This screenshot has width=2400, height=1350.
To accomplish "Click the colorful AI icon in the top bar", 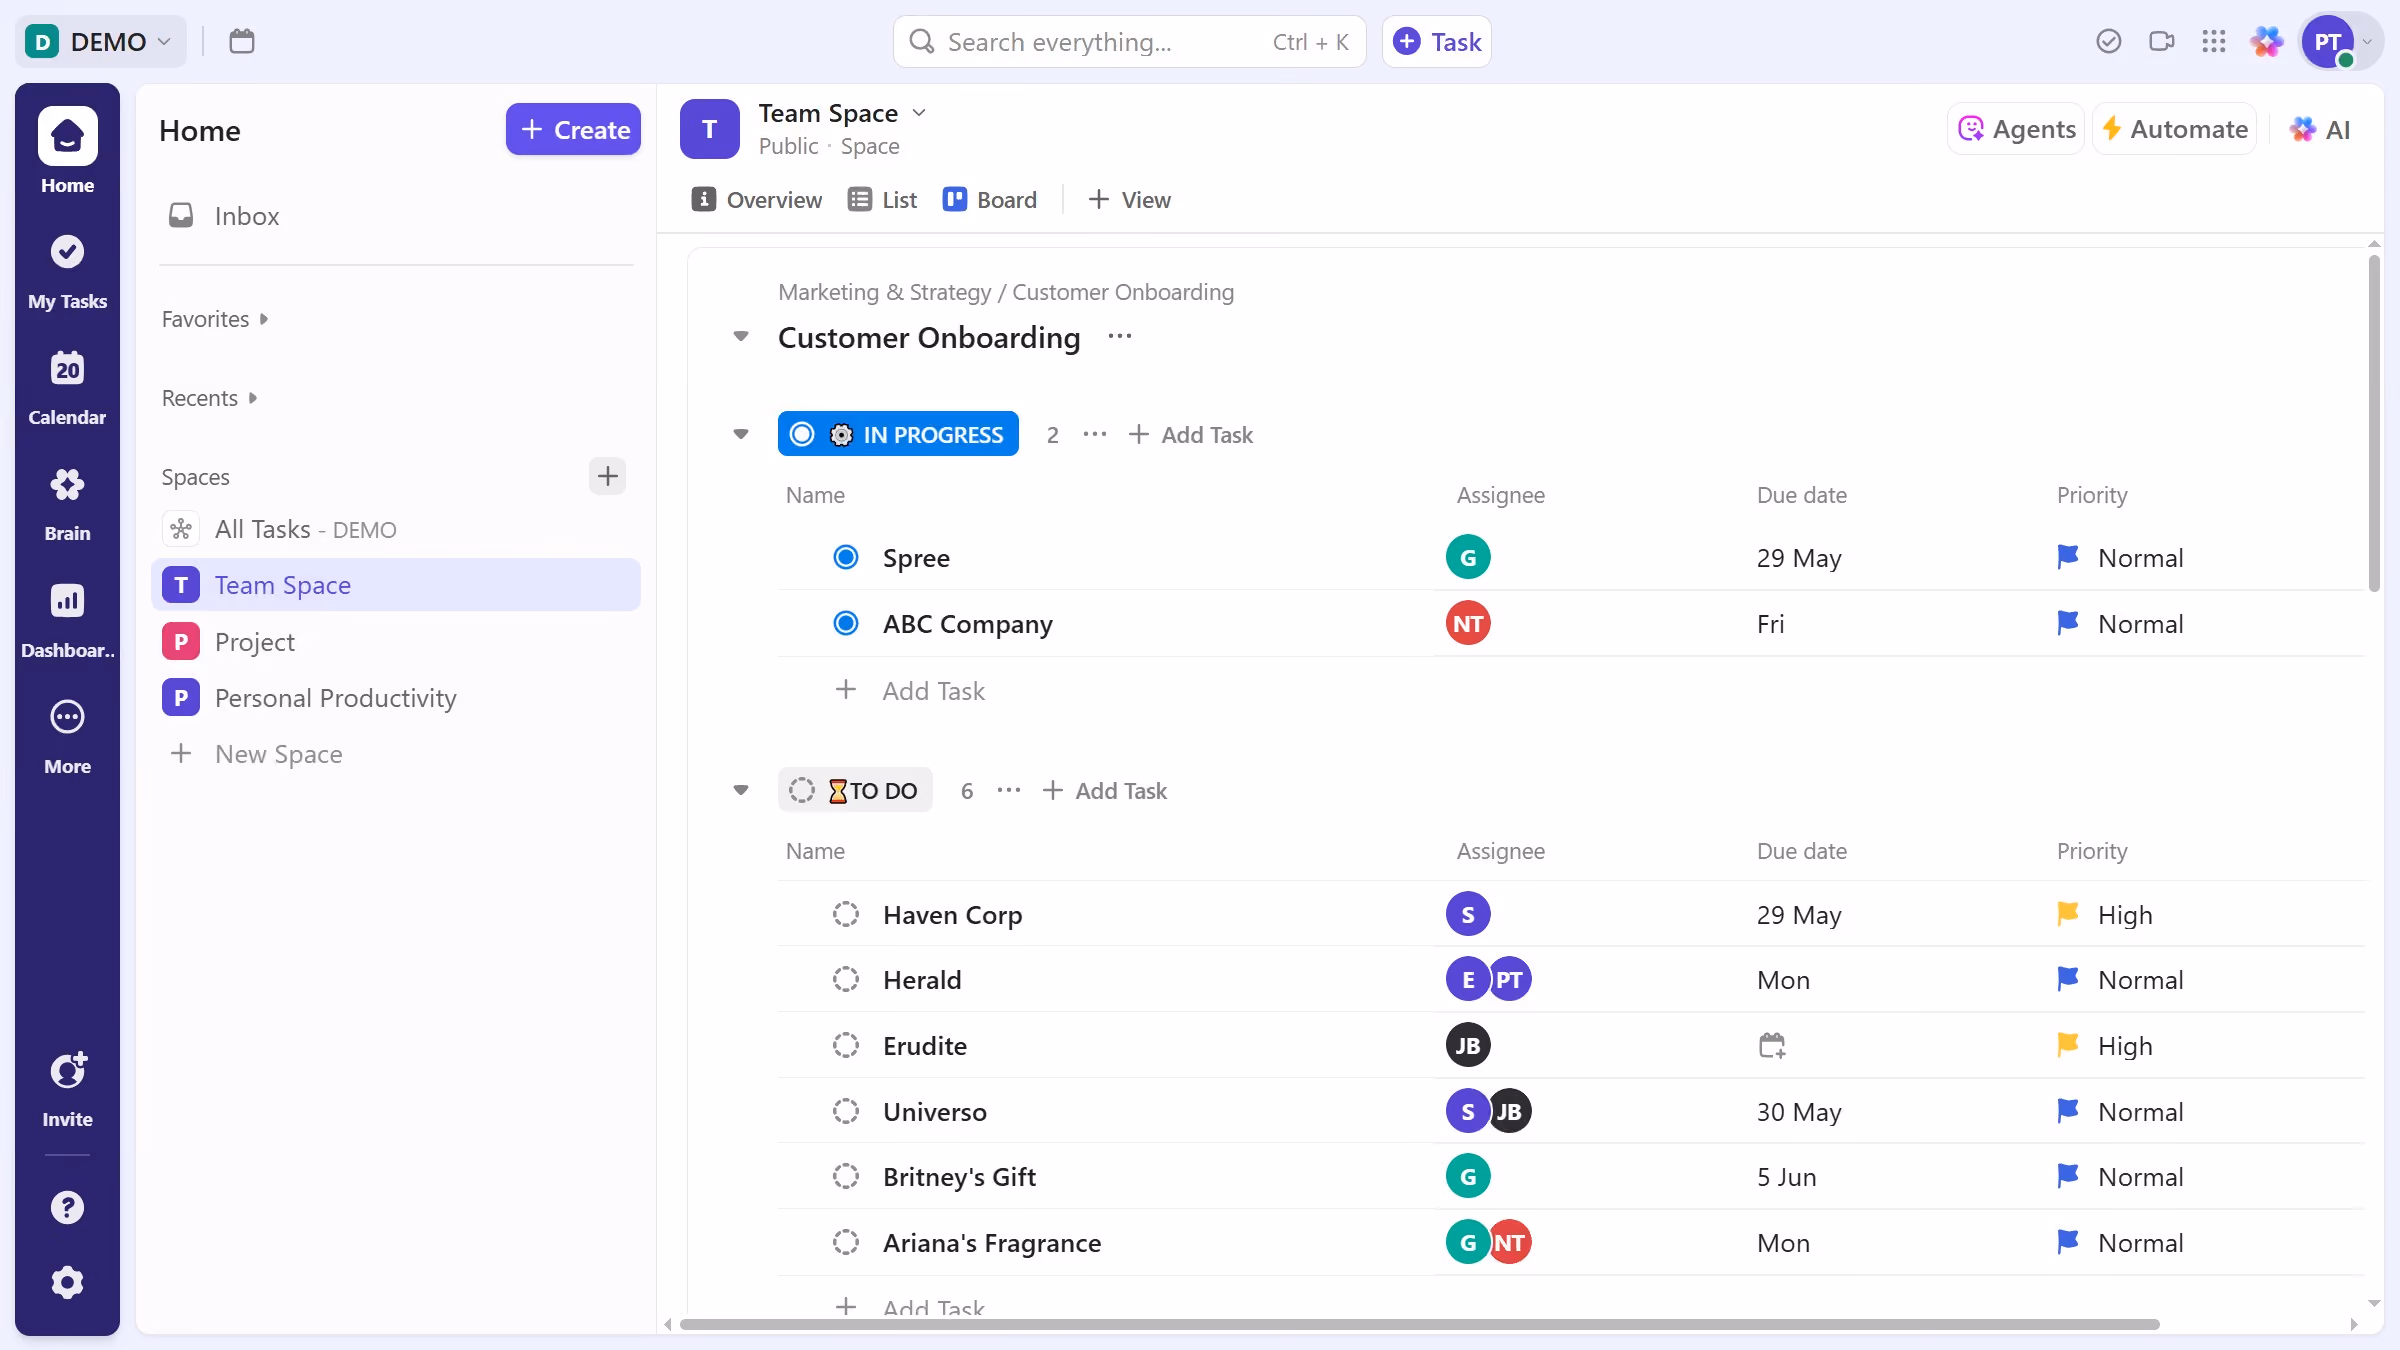I will point(2267,41).
